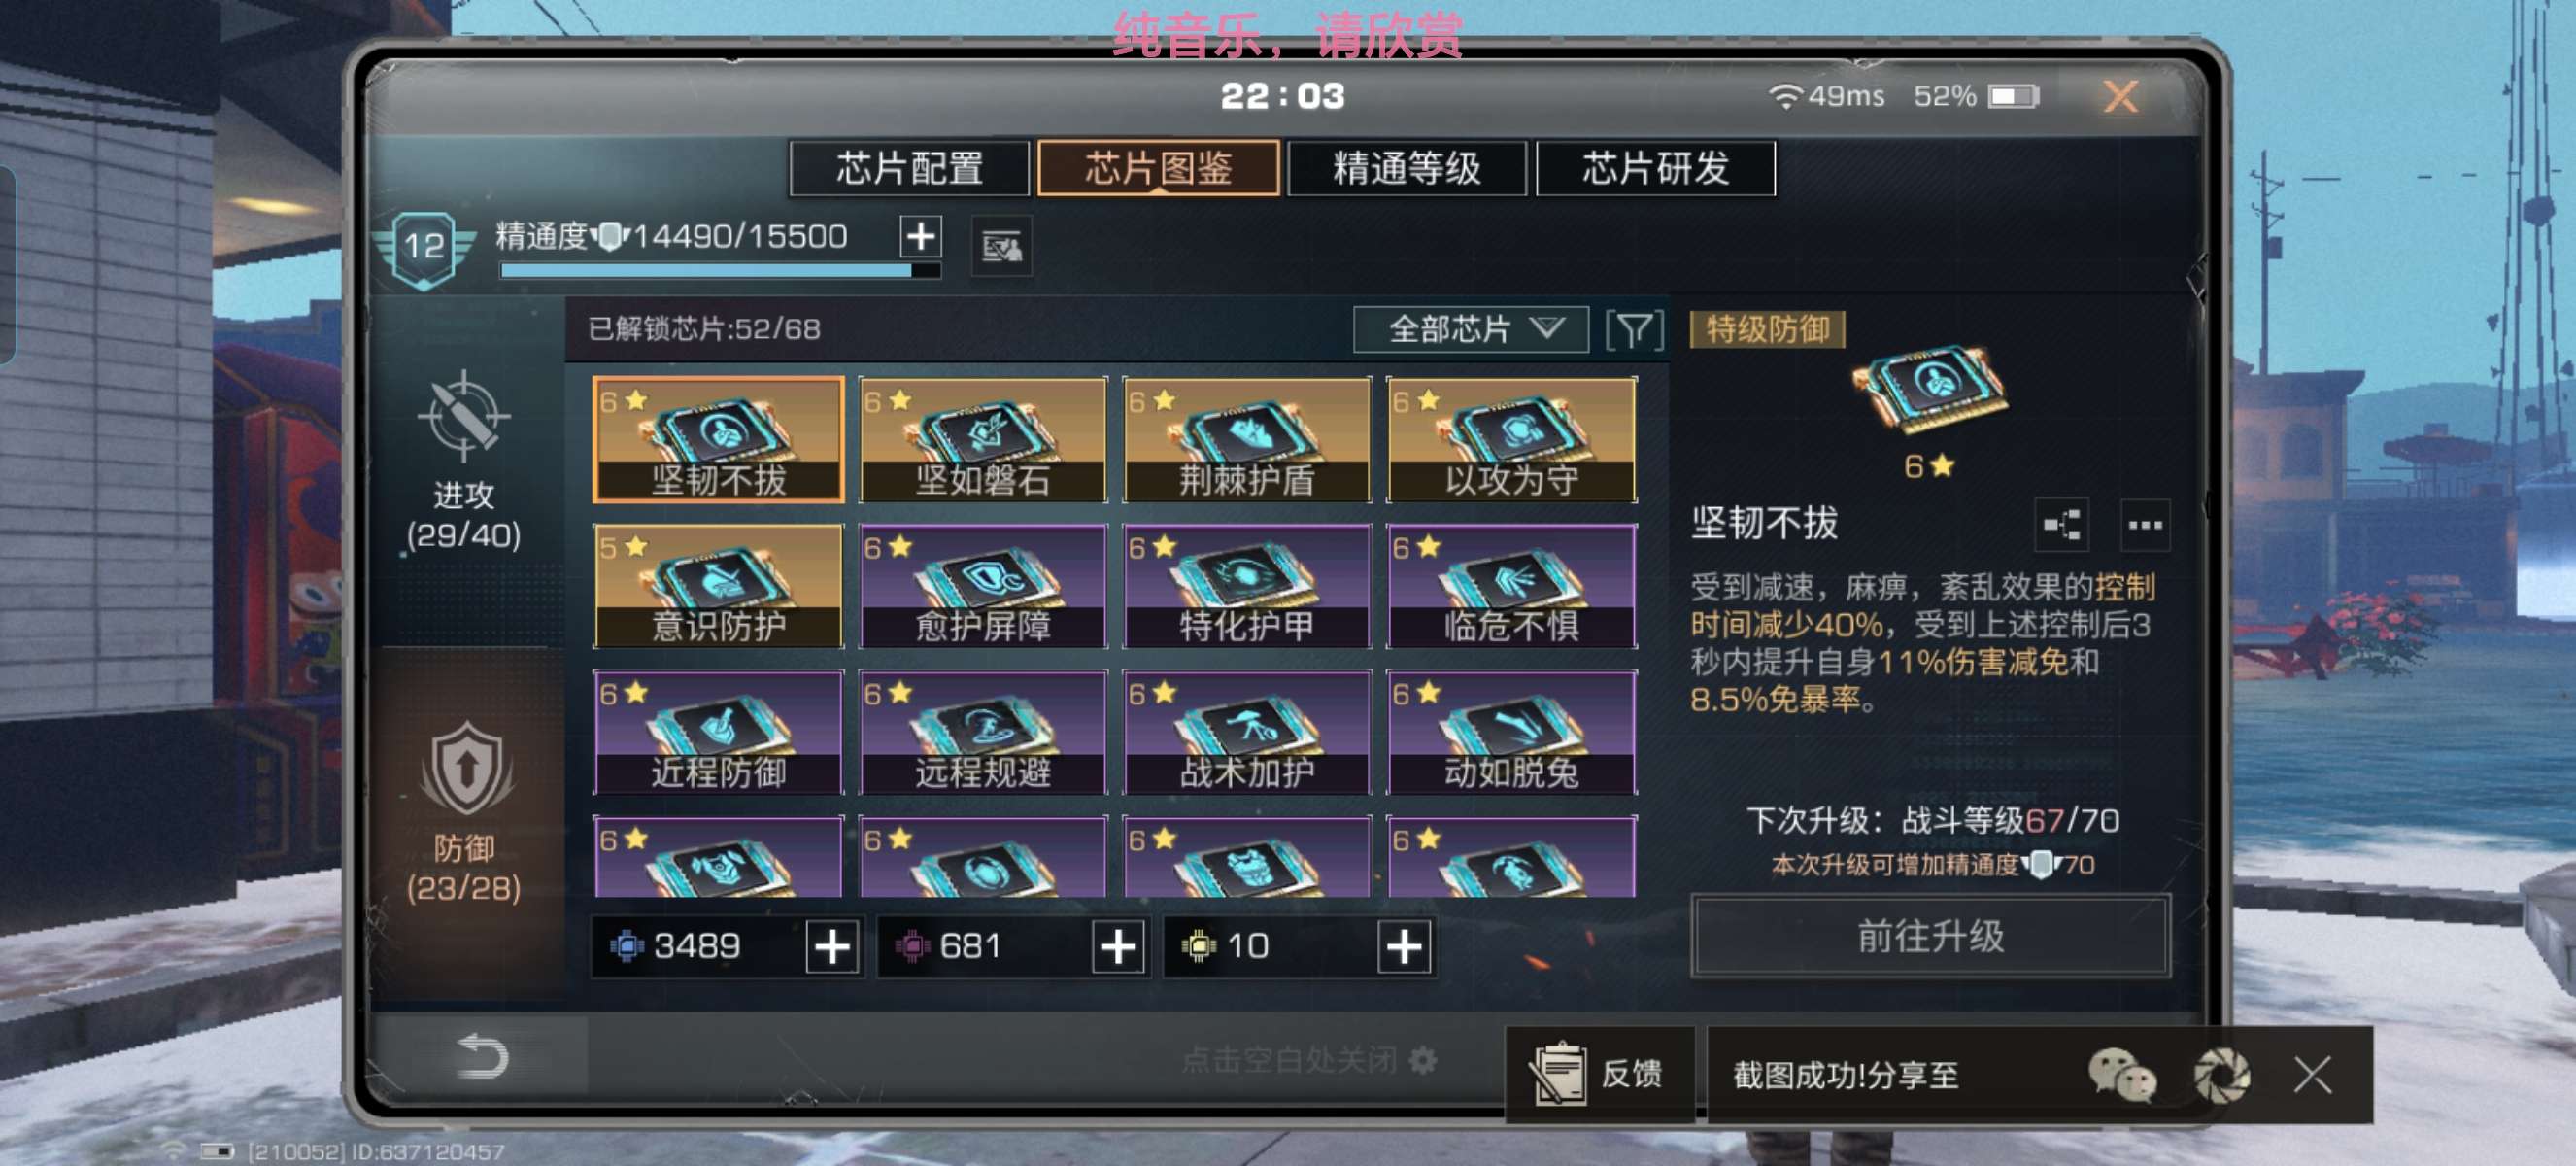
Task: Click the back arrow icon
Action: click(483, 1057)
